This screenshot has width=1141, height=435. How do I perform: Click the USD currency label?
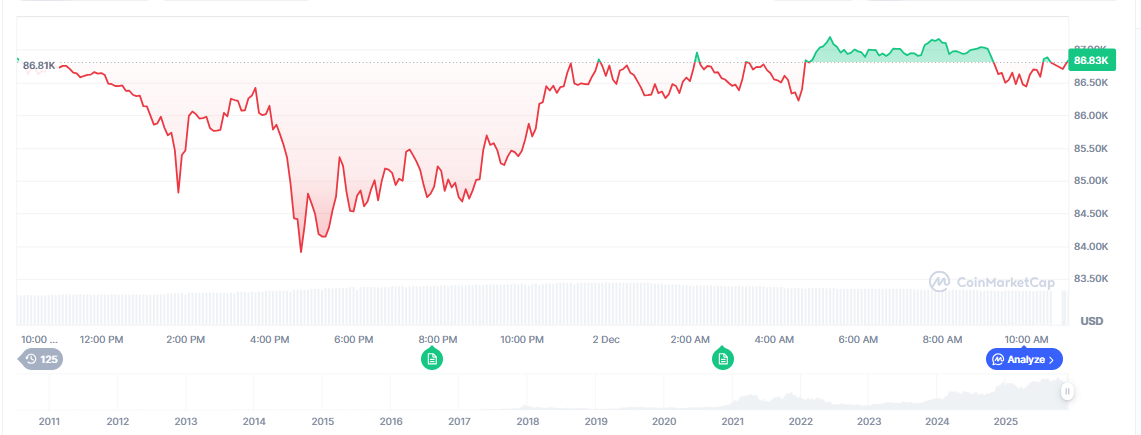point(1091,320)
